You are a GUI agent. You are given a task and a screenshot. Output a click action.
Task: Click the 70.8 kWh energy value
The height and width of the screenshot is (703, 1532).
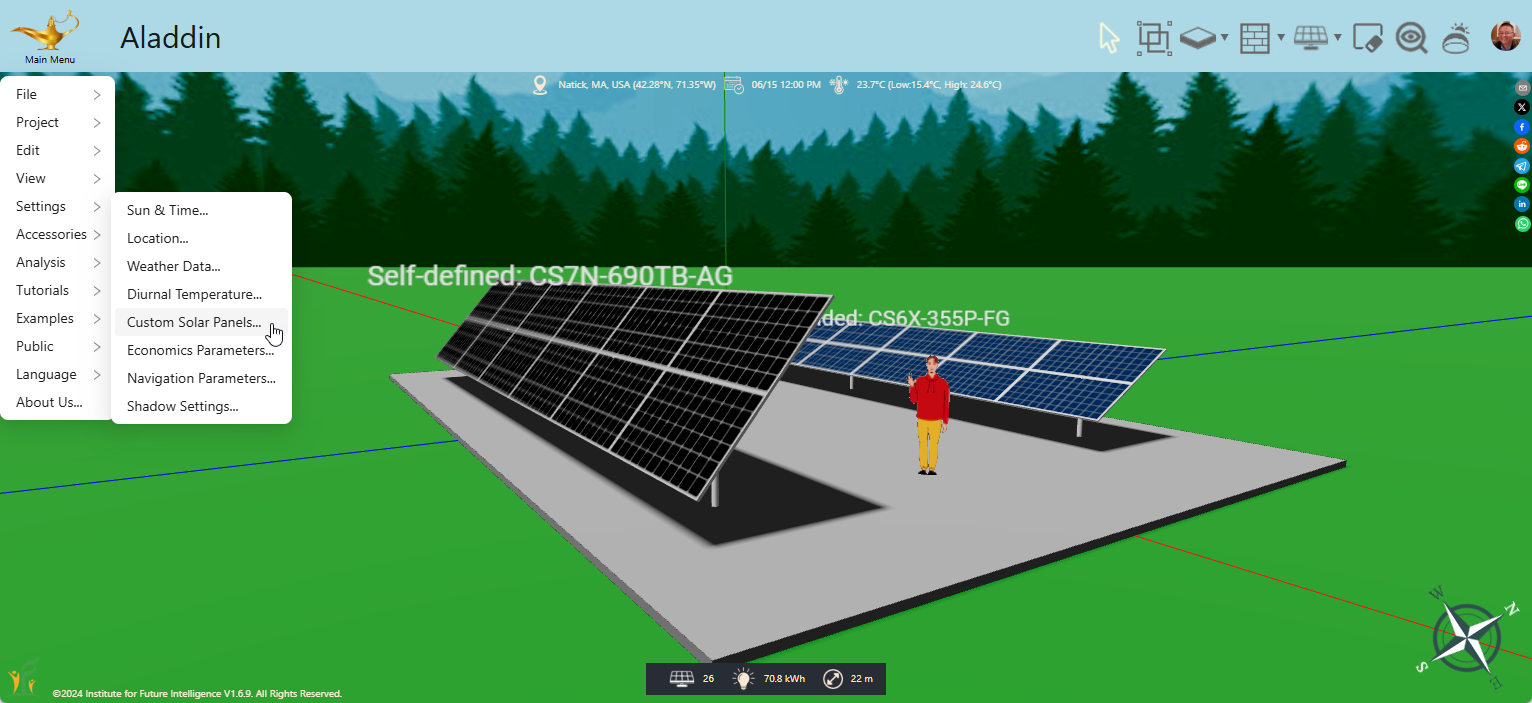[x=785, y=679]
